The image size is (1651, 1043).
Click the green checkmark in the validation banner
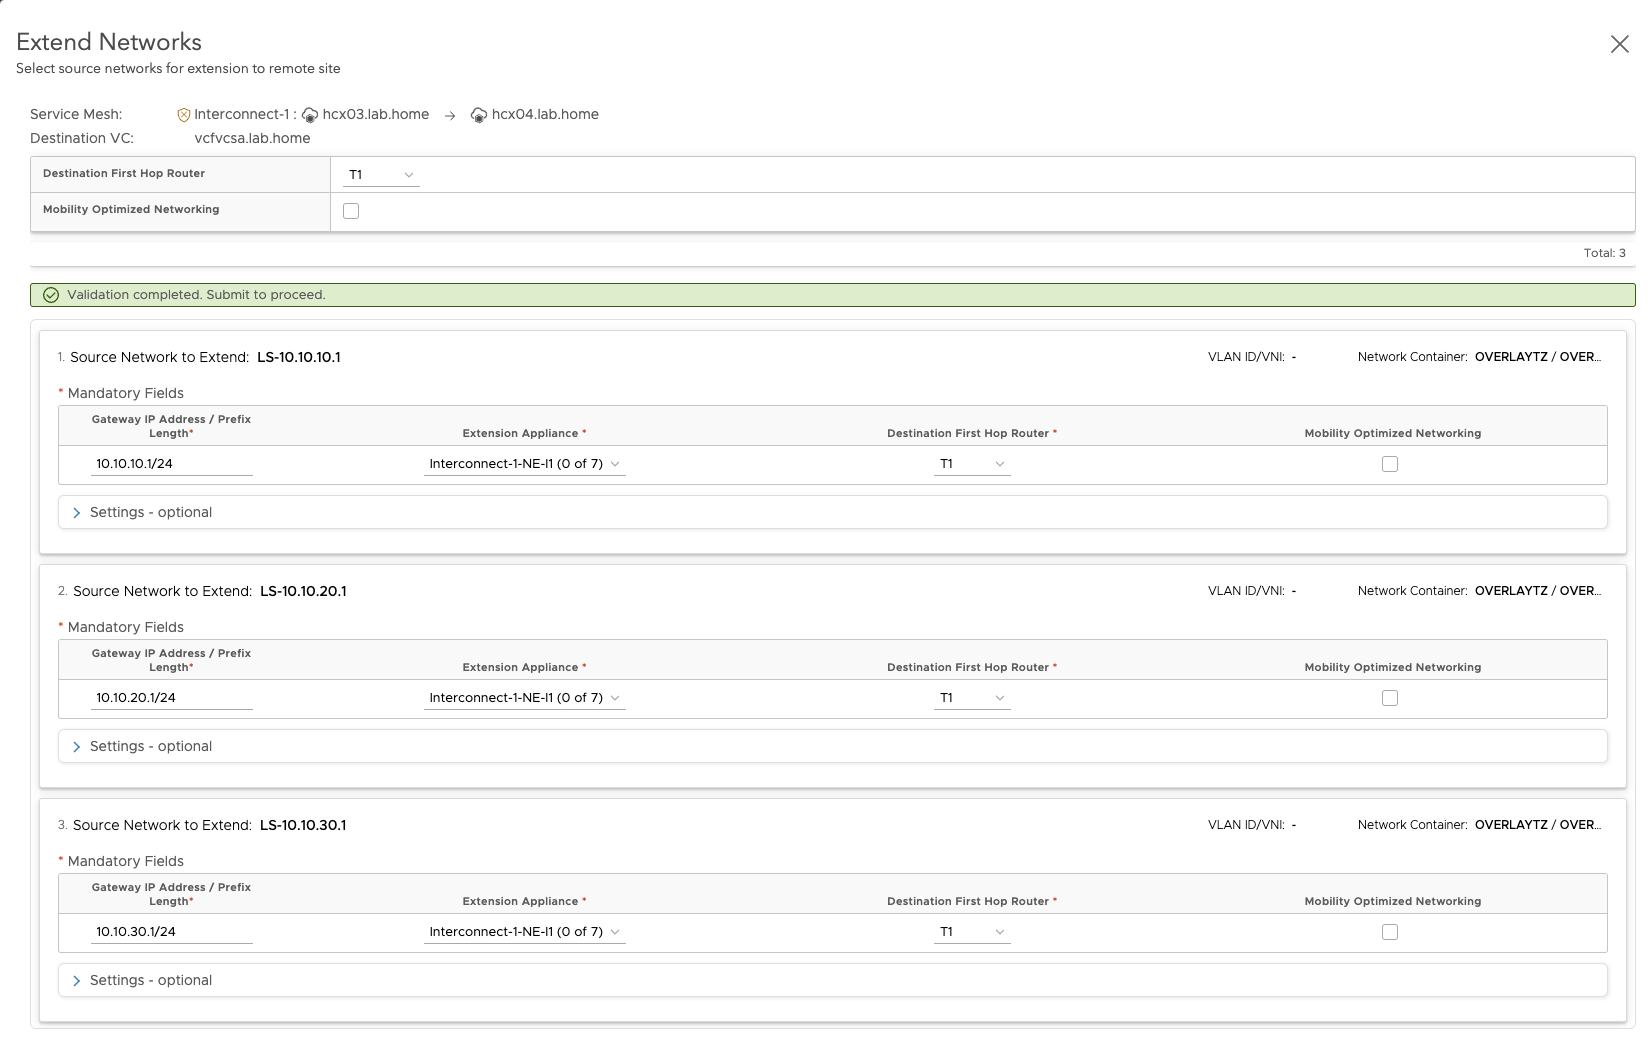coord(50,295)
